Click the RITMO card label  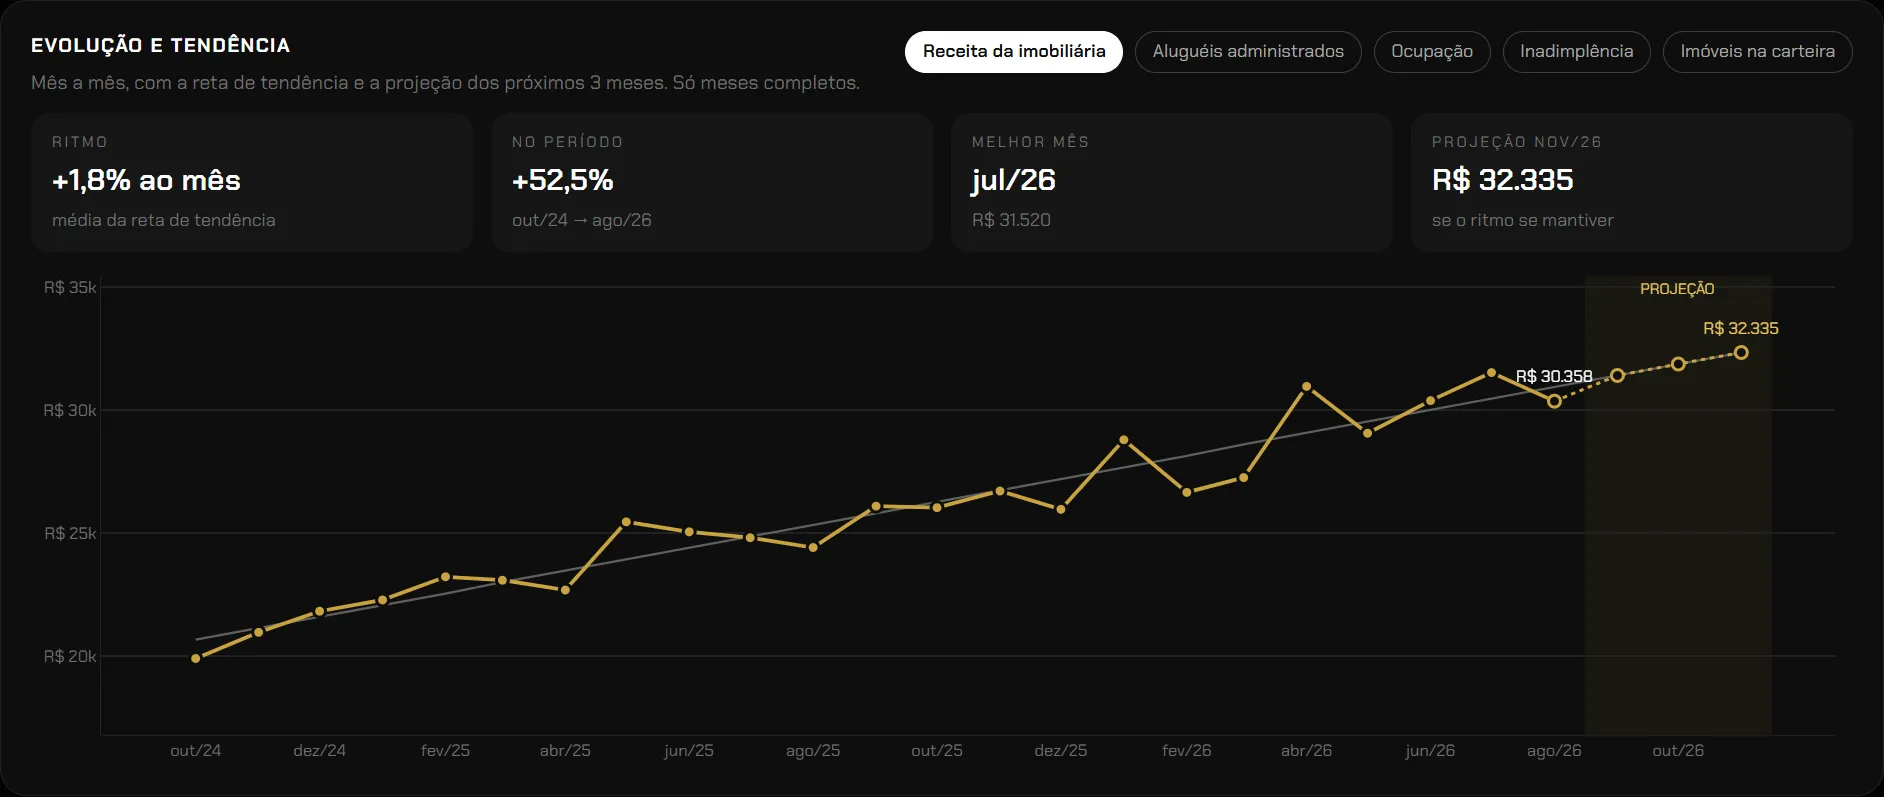point(80,142)
